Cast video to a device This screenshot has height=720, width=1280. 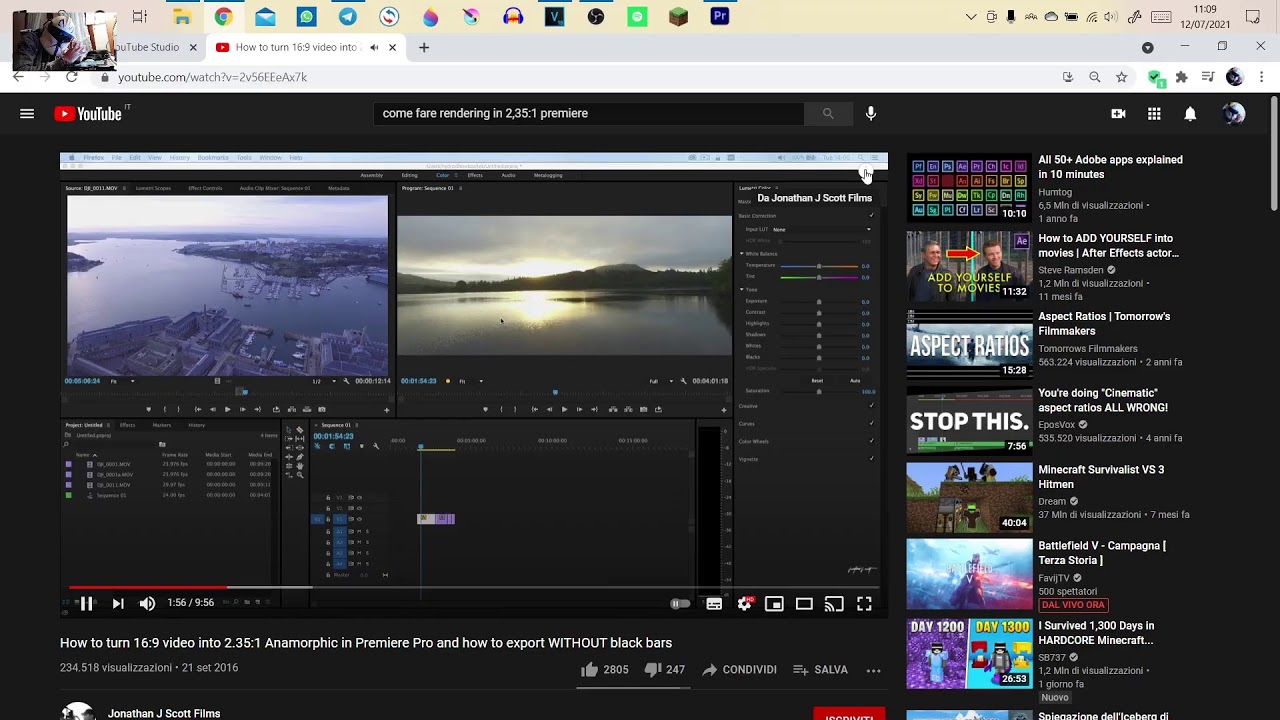pyautogui.click(x=834, y=604)
